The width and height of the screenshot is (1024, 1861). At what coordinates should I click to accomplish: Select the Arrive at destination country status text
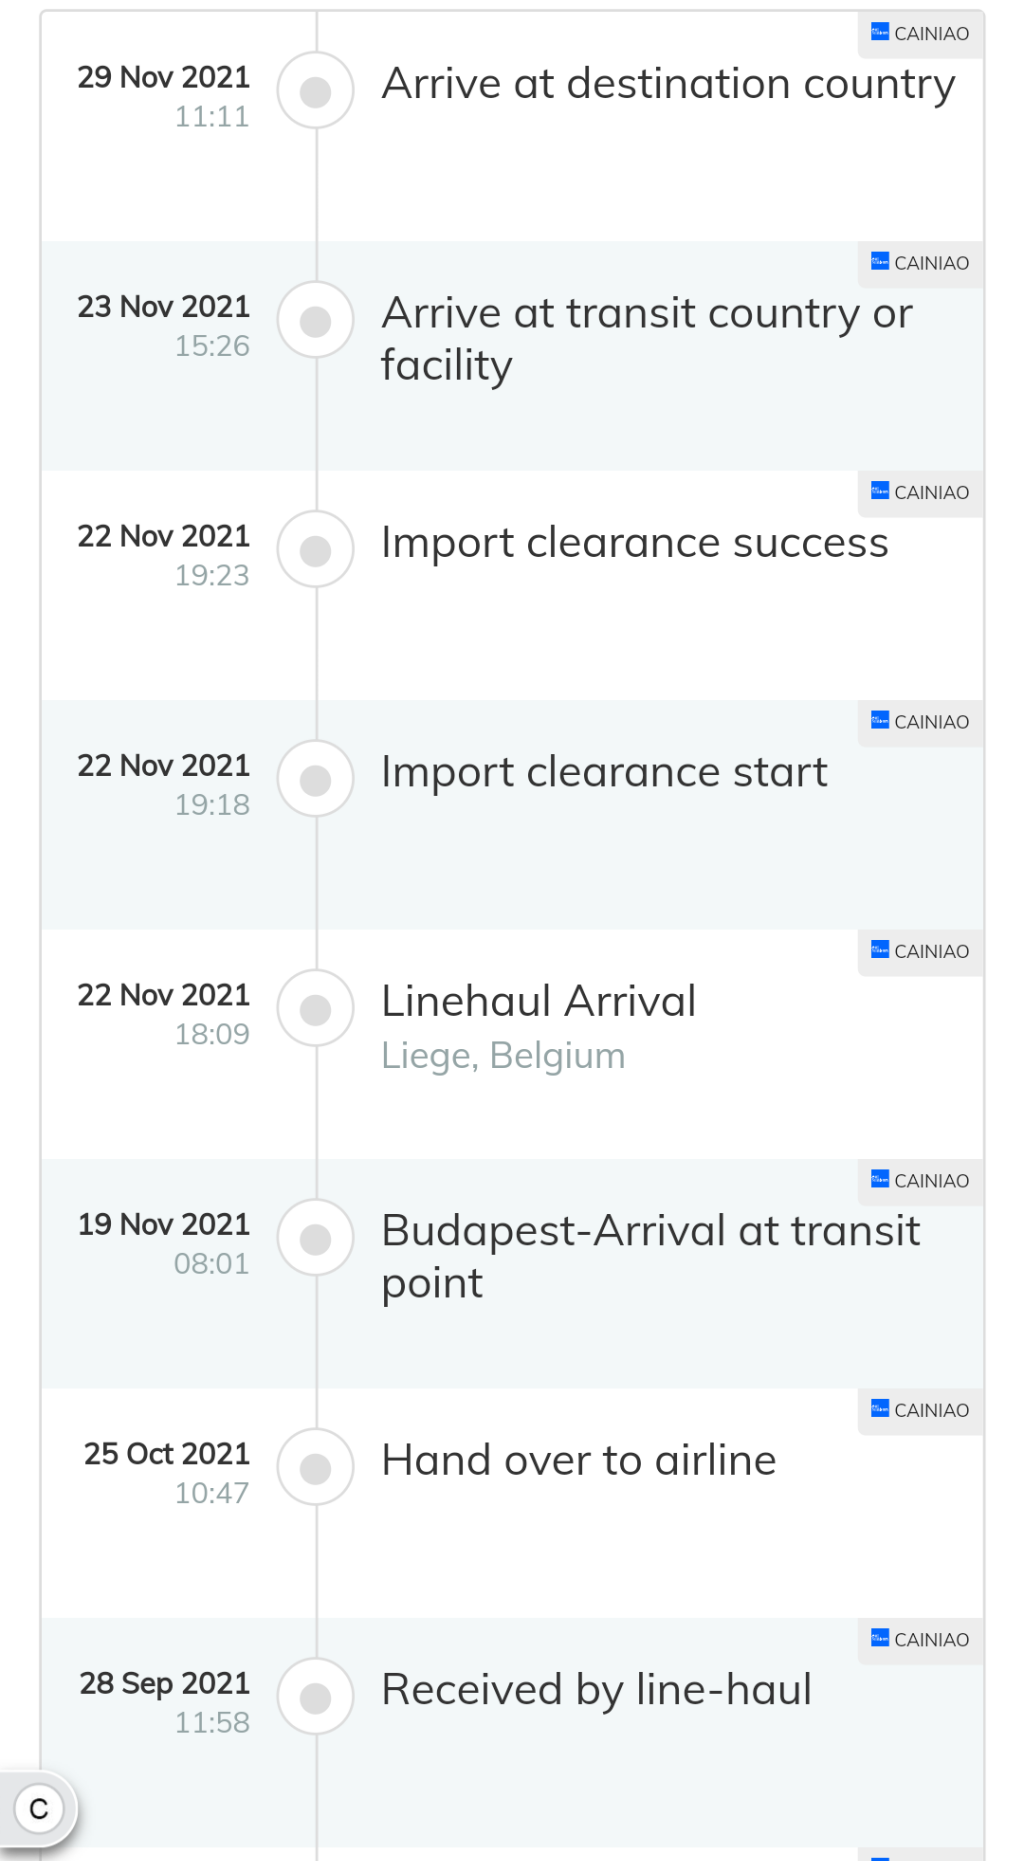[x=668, y=84]
